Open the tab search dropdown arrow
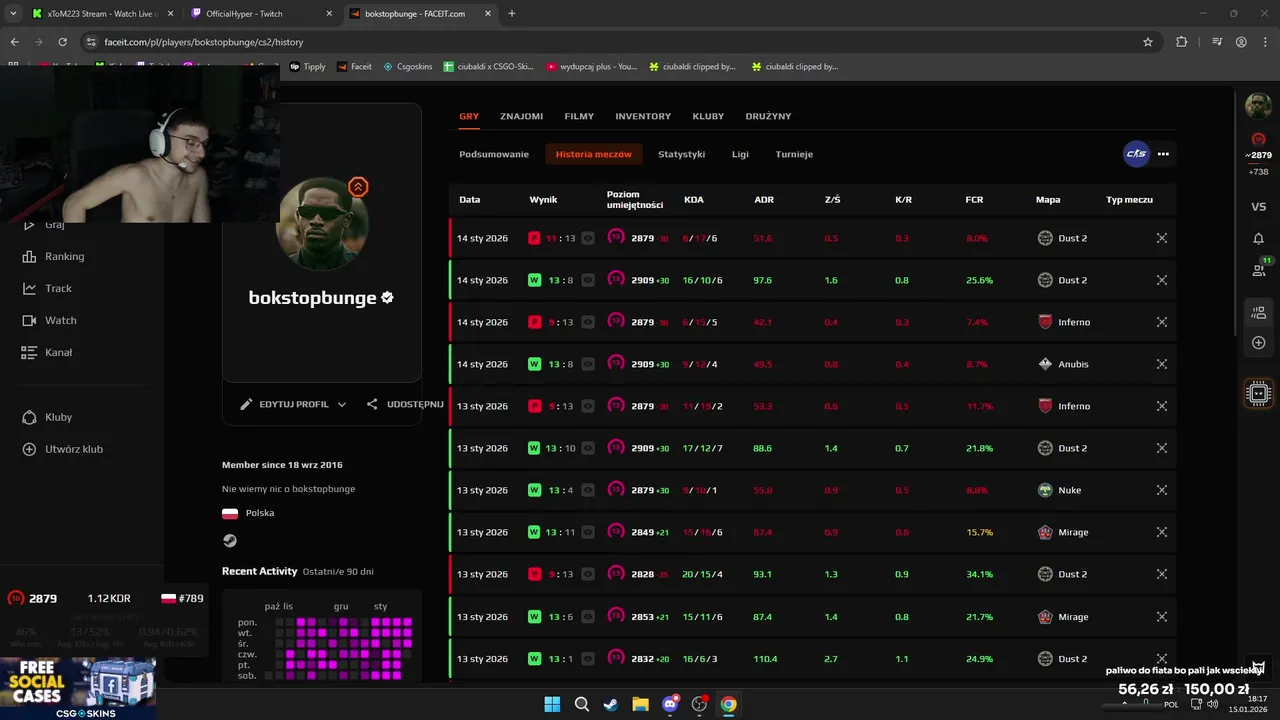This screenshot has height=720, width=1280. pos(13,14)
